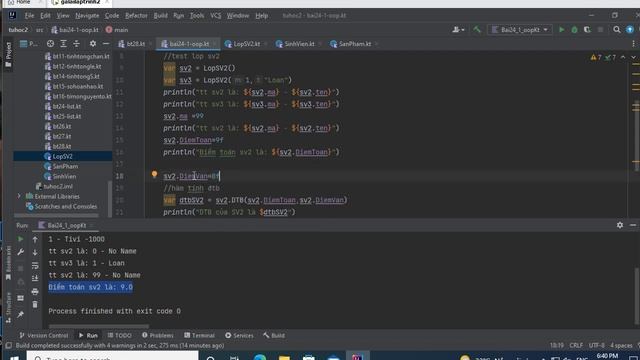640x360 pixels.
Task: Open the File menu
Action: (x=29, y=16)
